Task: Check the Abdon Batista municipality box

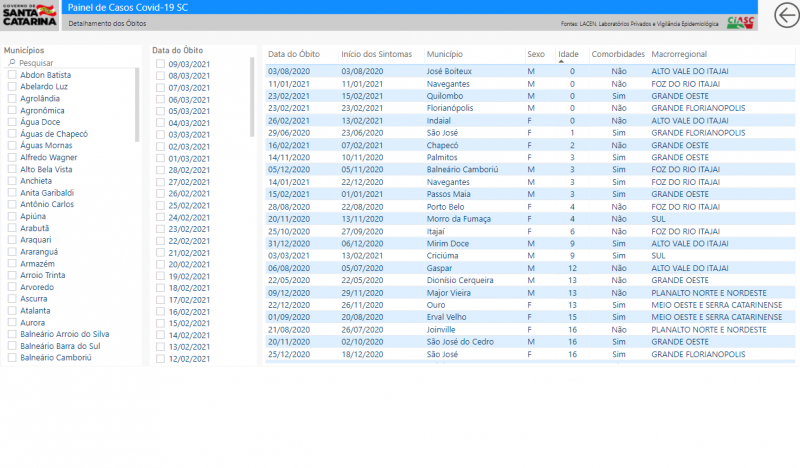Action: point(12,75)
